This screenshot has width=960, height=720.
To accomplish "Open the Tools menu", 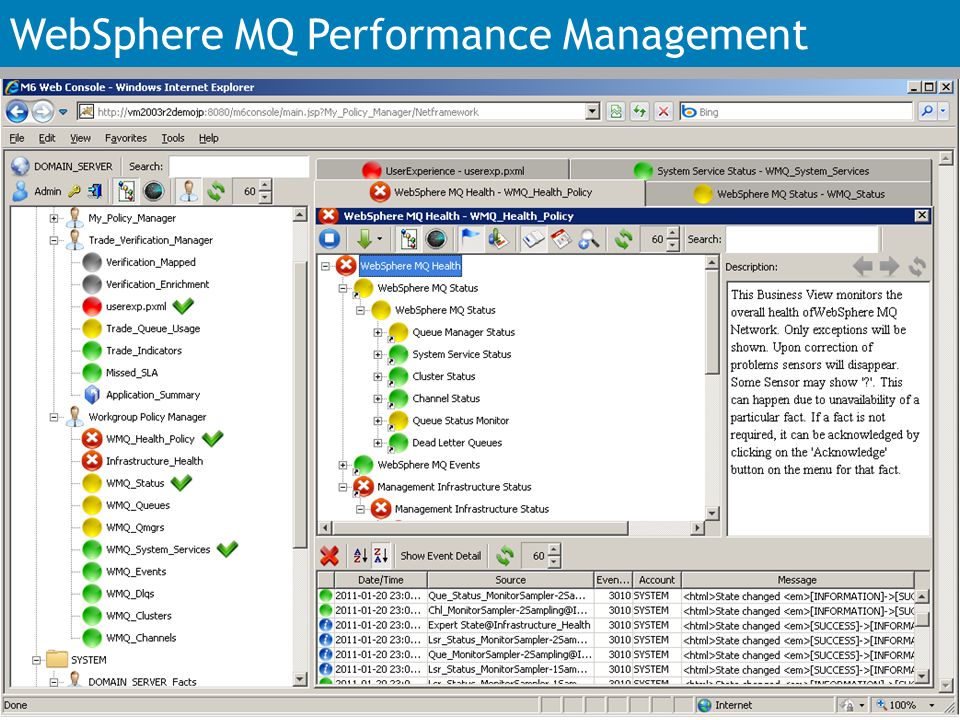I will (173, 138).
